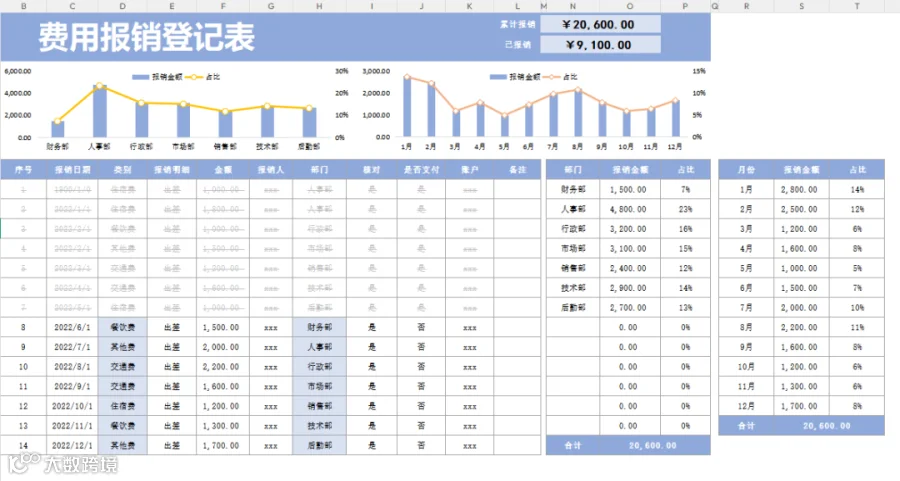Click the 报销日期 table header
This screenshot has width=900, height=481.
(x=72, y=169)
